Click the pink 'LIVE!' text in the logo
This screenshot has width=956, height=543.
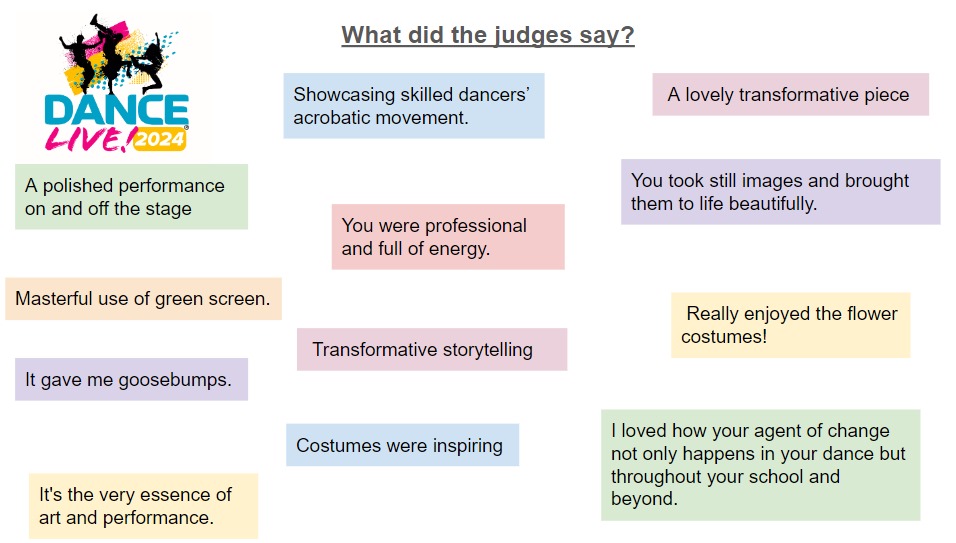click(90, 140)
